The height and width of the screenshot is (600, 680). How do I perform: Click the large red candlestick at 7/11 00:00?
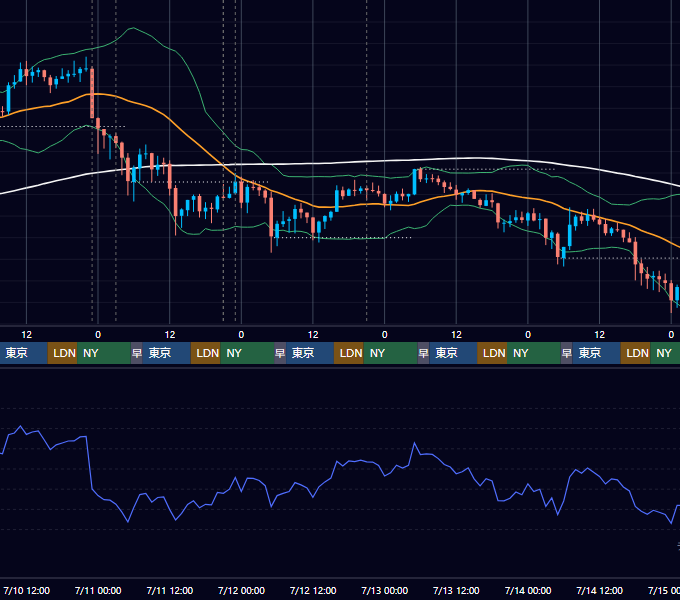[92, 93]
